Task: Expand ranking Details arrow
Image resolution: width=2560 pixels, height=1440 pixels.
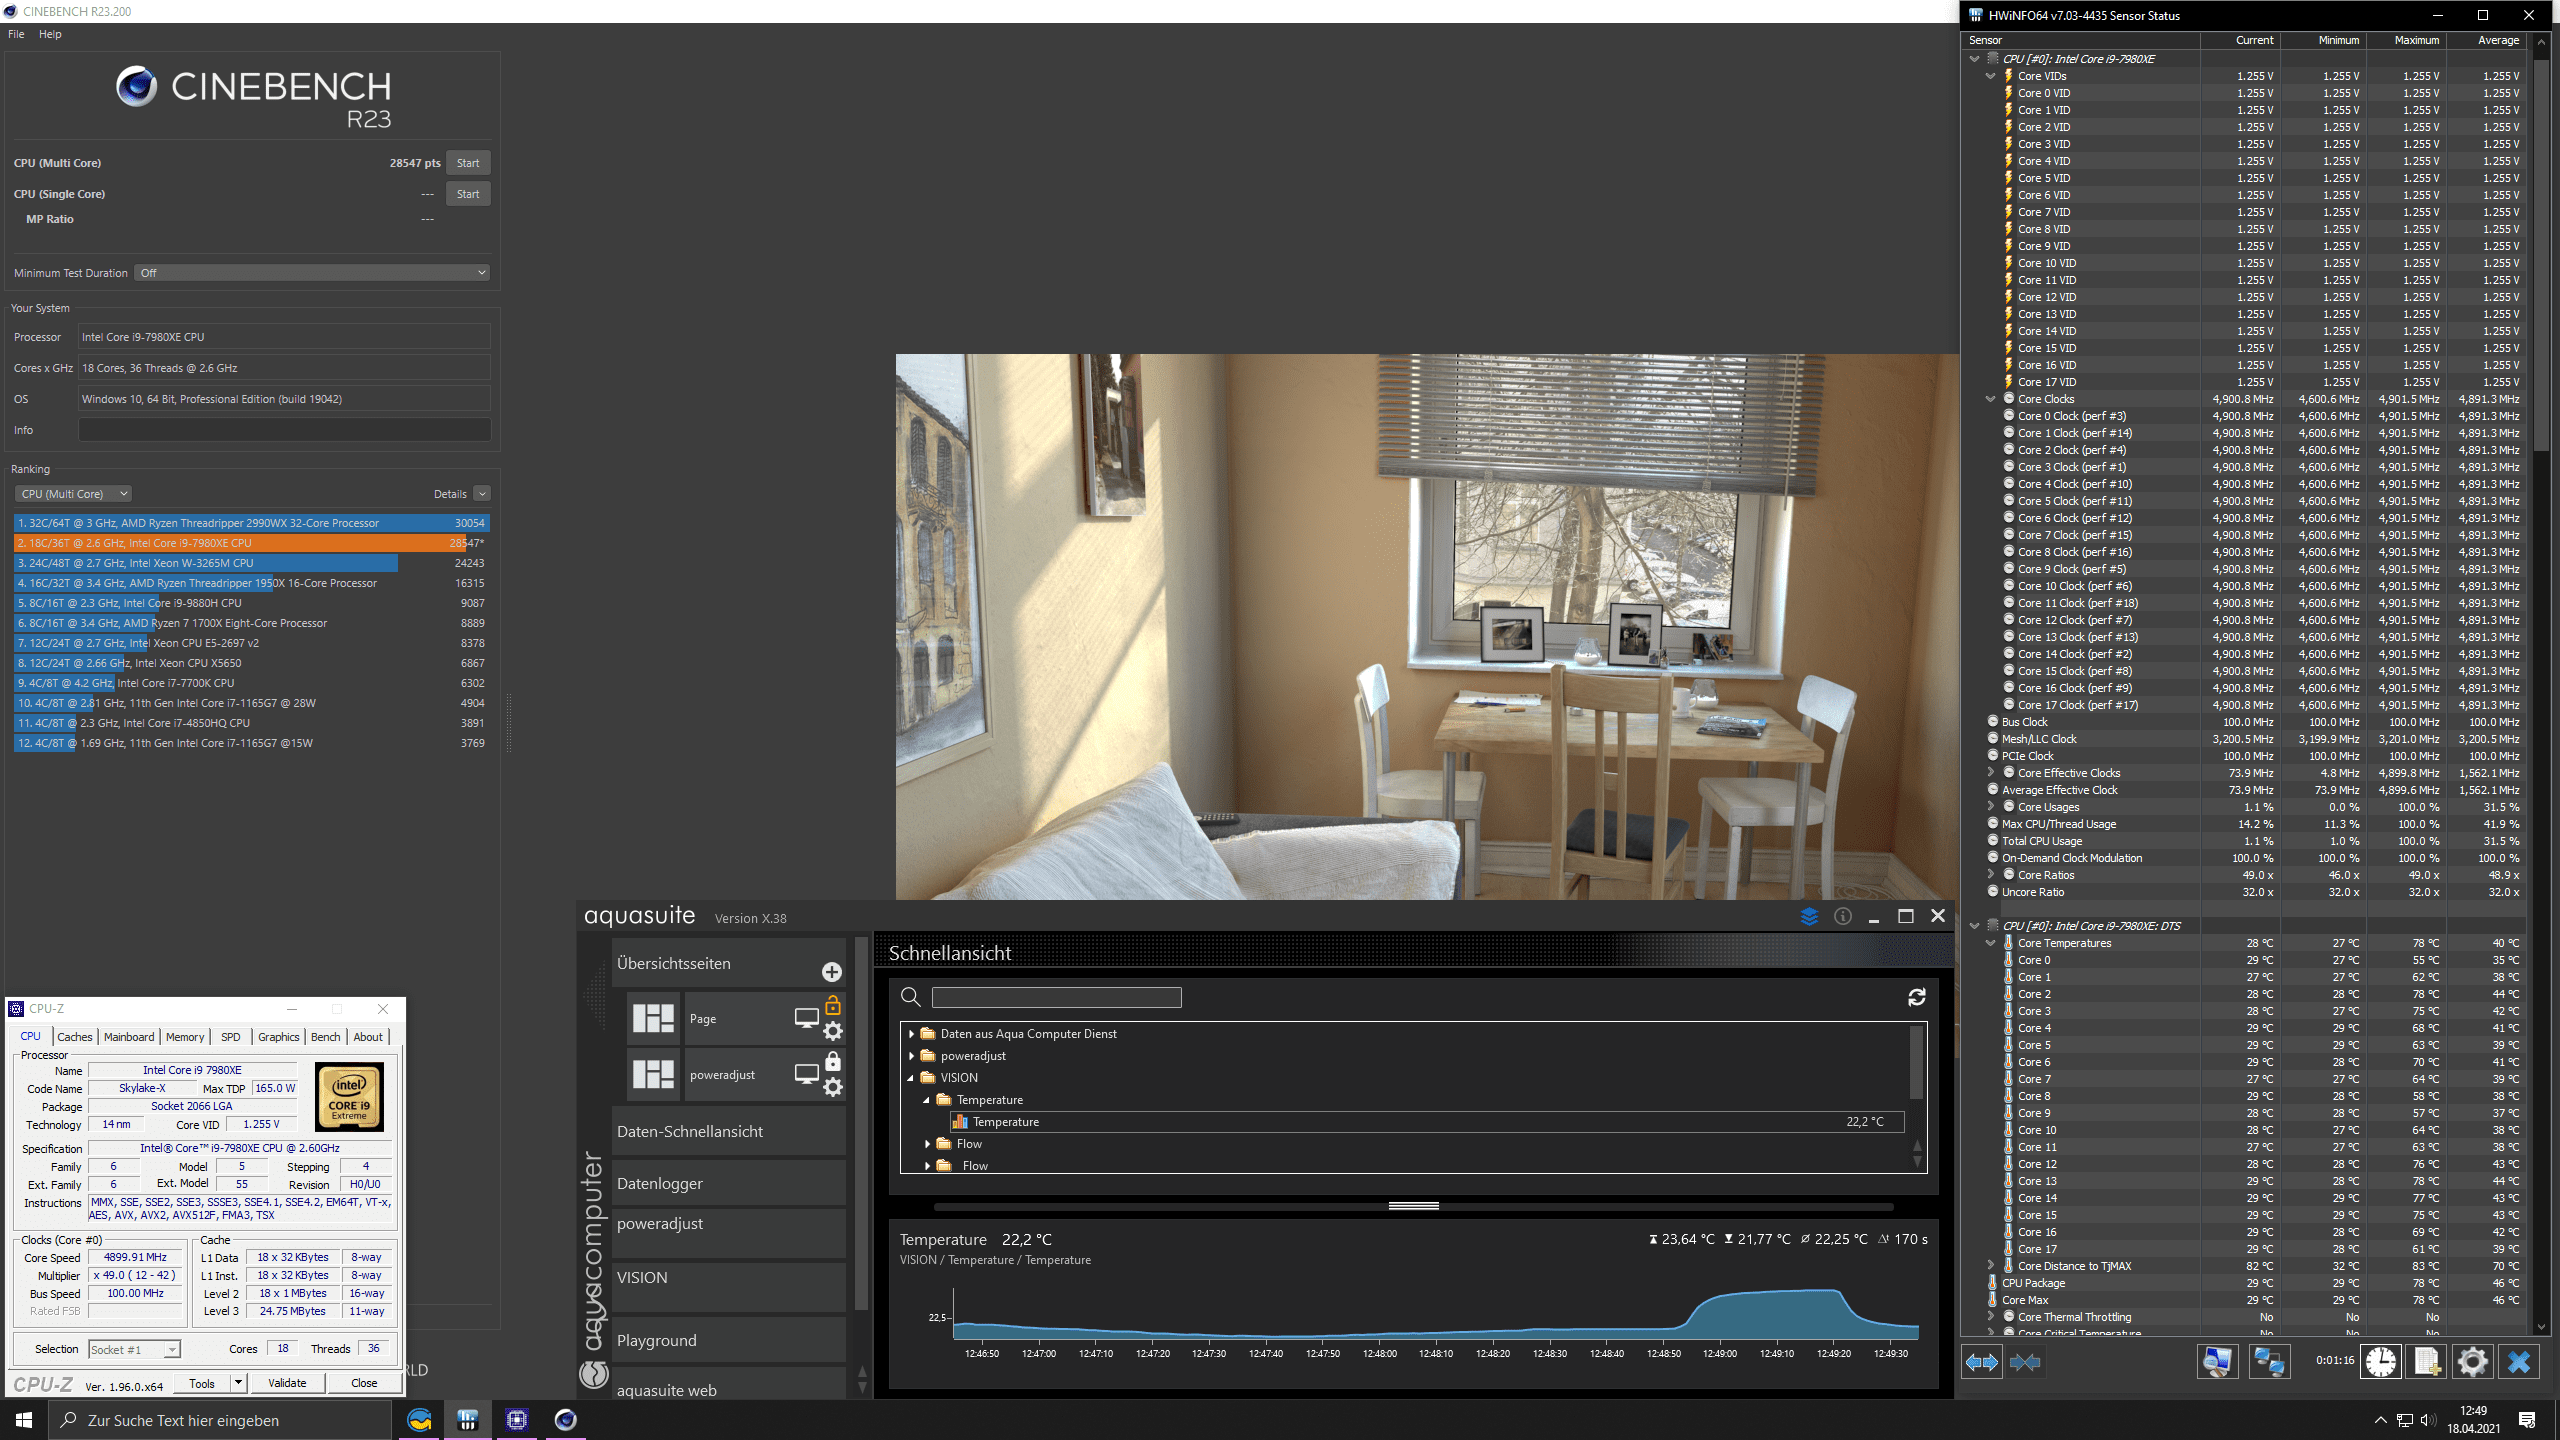Action: coord(482,494)
